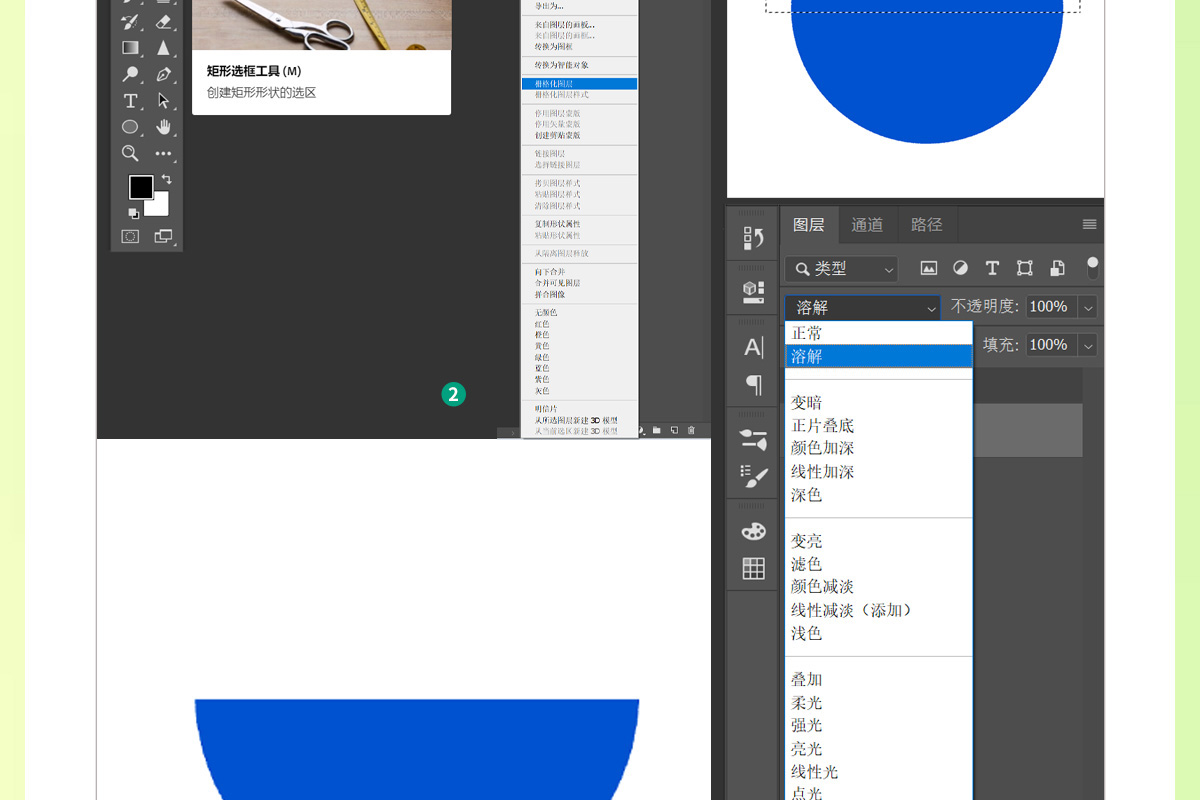Expand the 填充 fill dropdown arrow

pyautogui.click(x=1088, y=345)
